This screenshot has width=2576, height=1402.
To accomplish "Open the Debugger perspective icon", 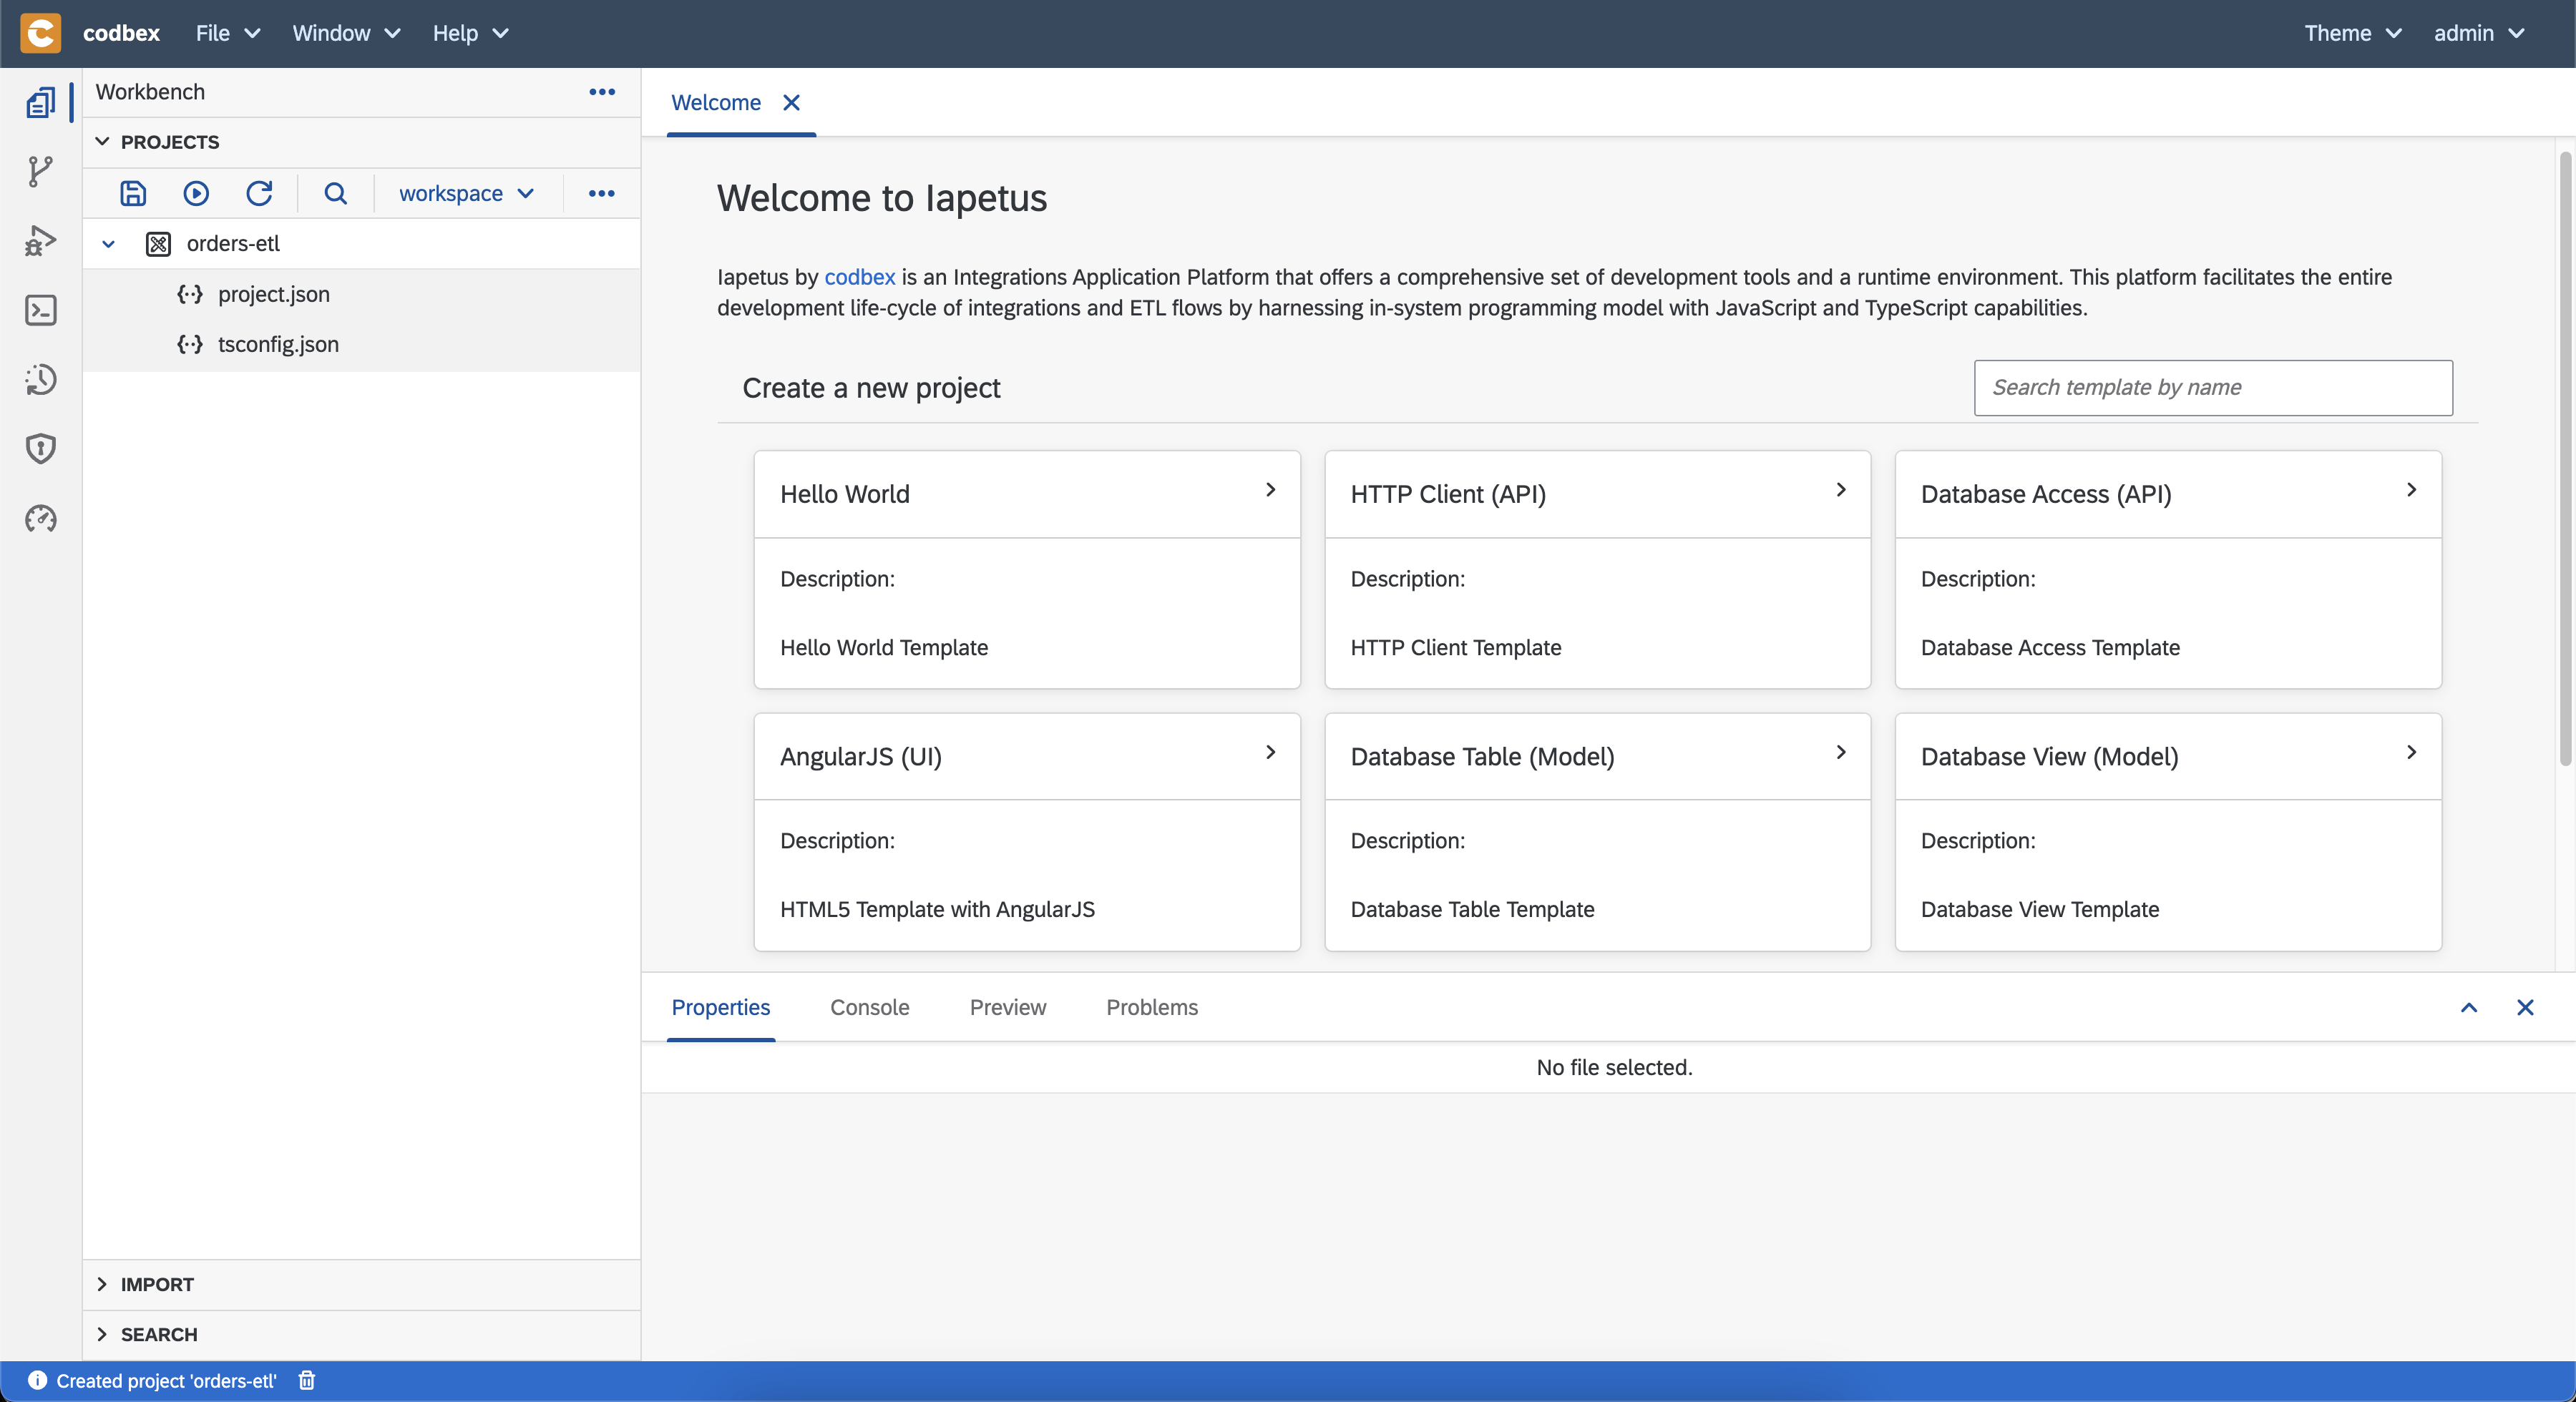I will (x=40, y=241).
